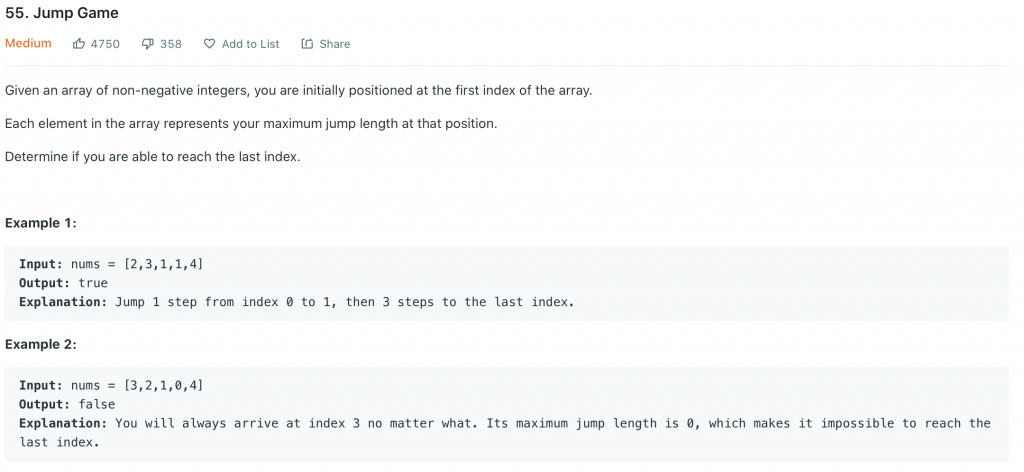Viewport: 1024px width, 472px height.
Task: Click the Example 2 heading
Action: [x=41, y=344]
